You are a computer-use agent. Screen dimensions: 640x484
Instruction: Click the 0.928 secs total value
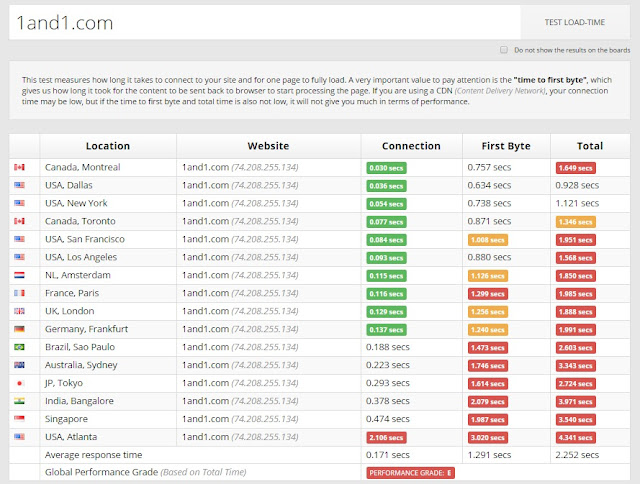click(577, 185)
